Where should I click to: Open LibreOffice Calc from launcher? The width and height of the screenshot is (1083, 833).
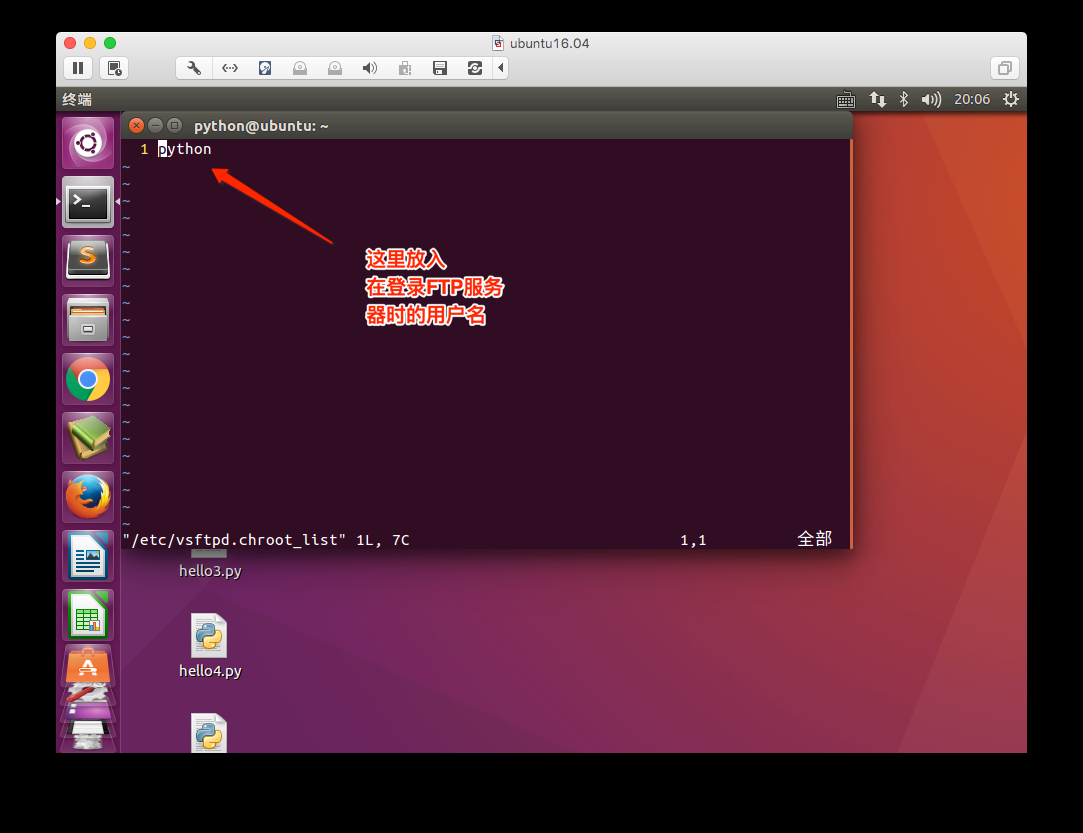pos(88,615)
